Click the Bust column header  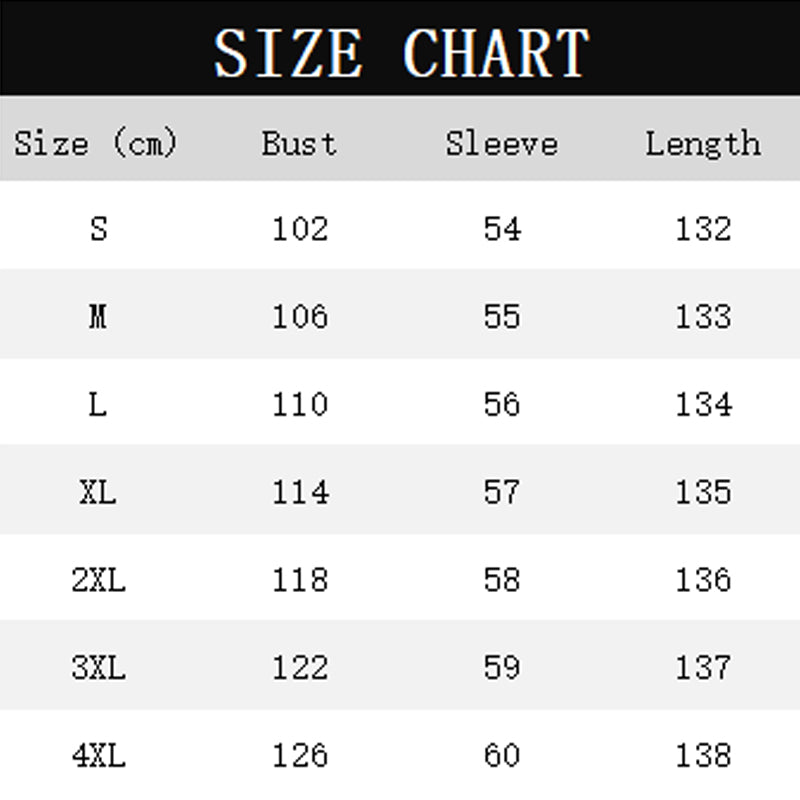(299, 143)
